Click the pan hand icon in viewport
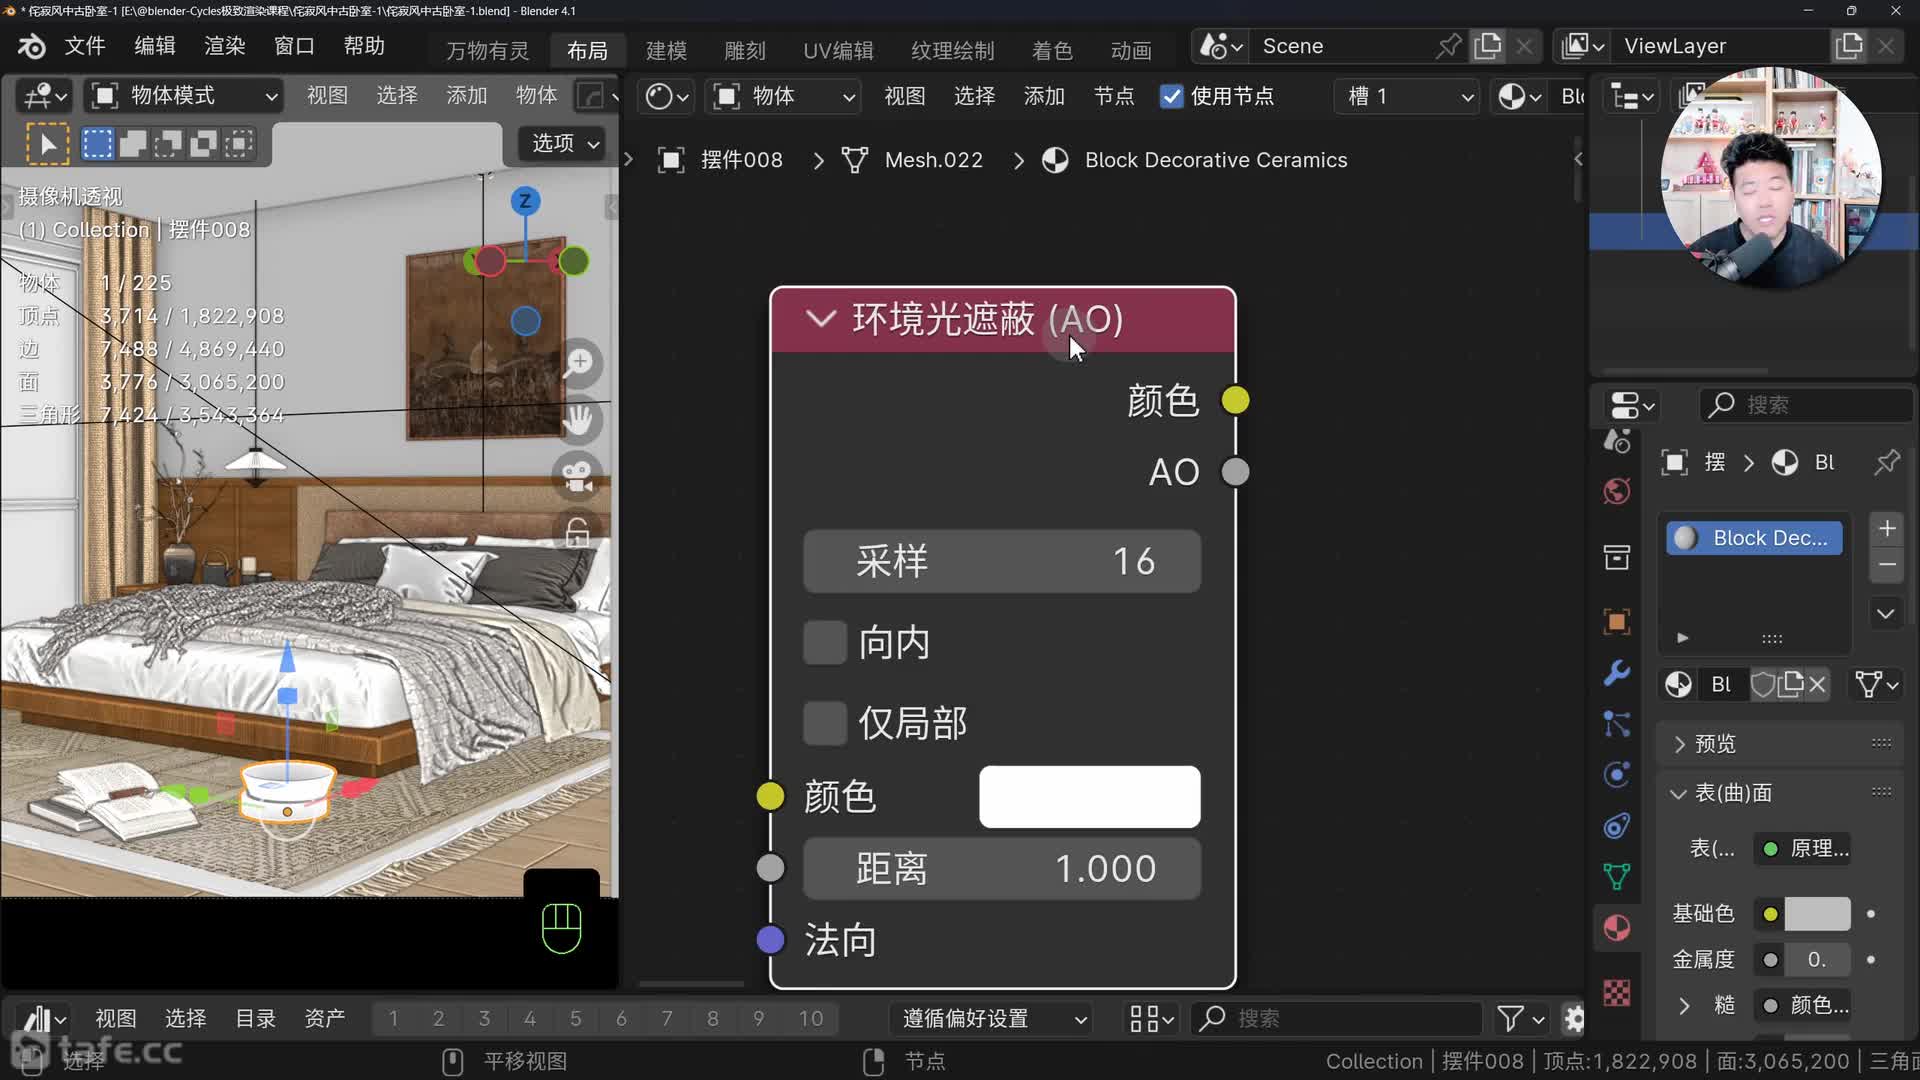This screenshot has height=1080, width=1920. pyautogui.click(x=579, y=419)
